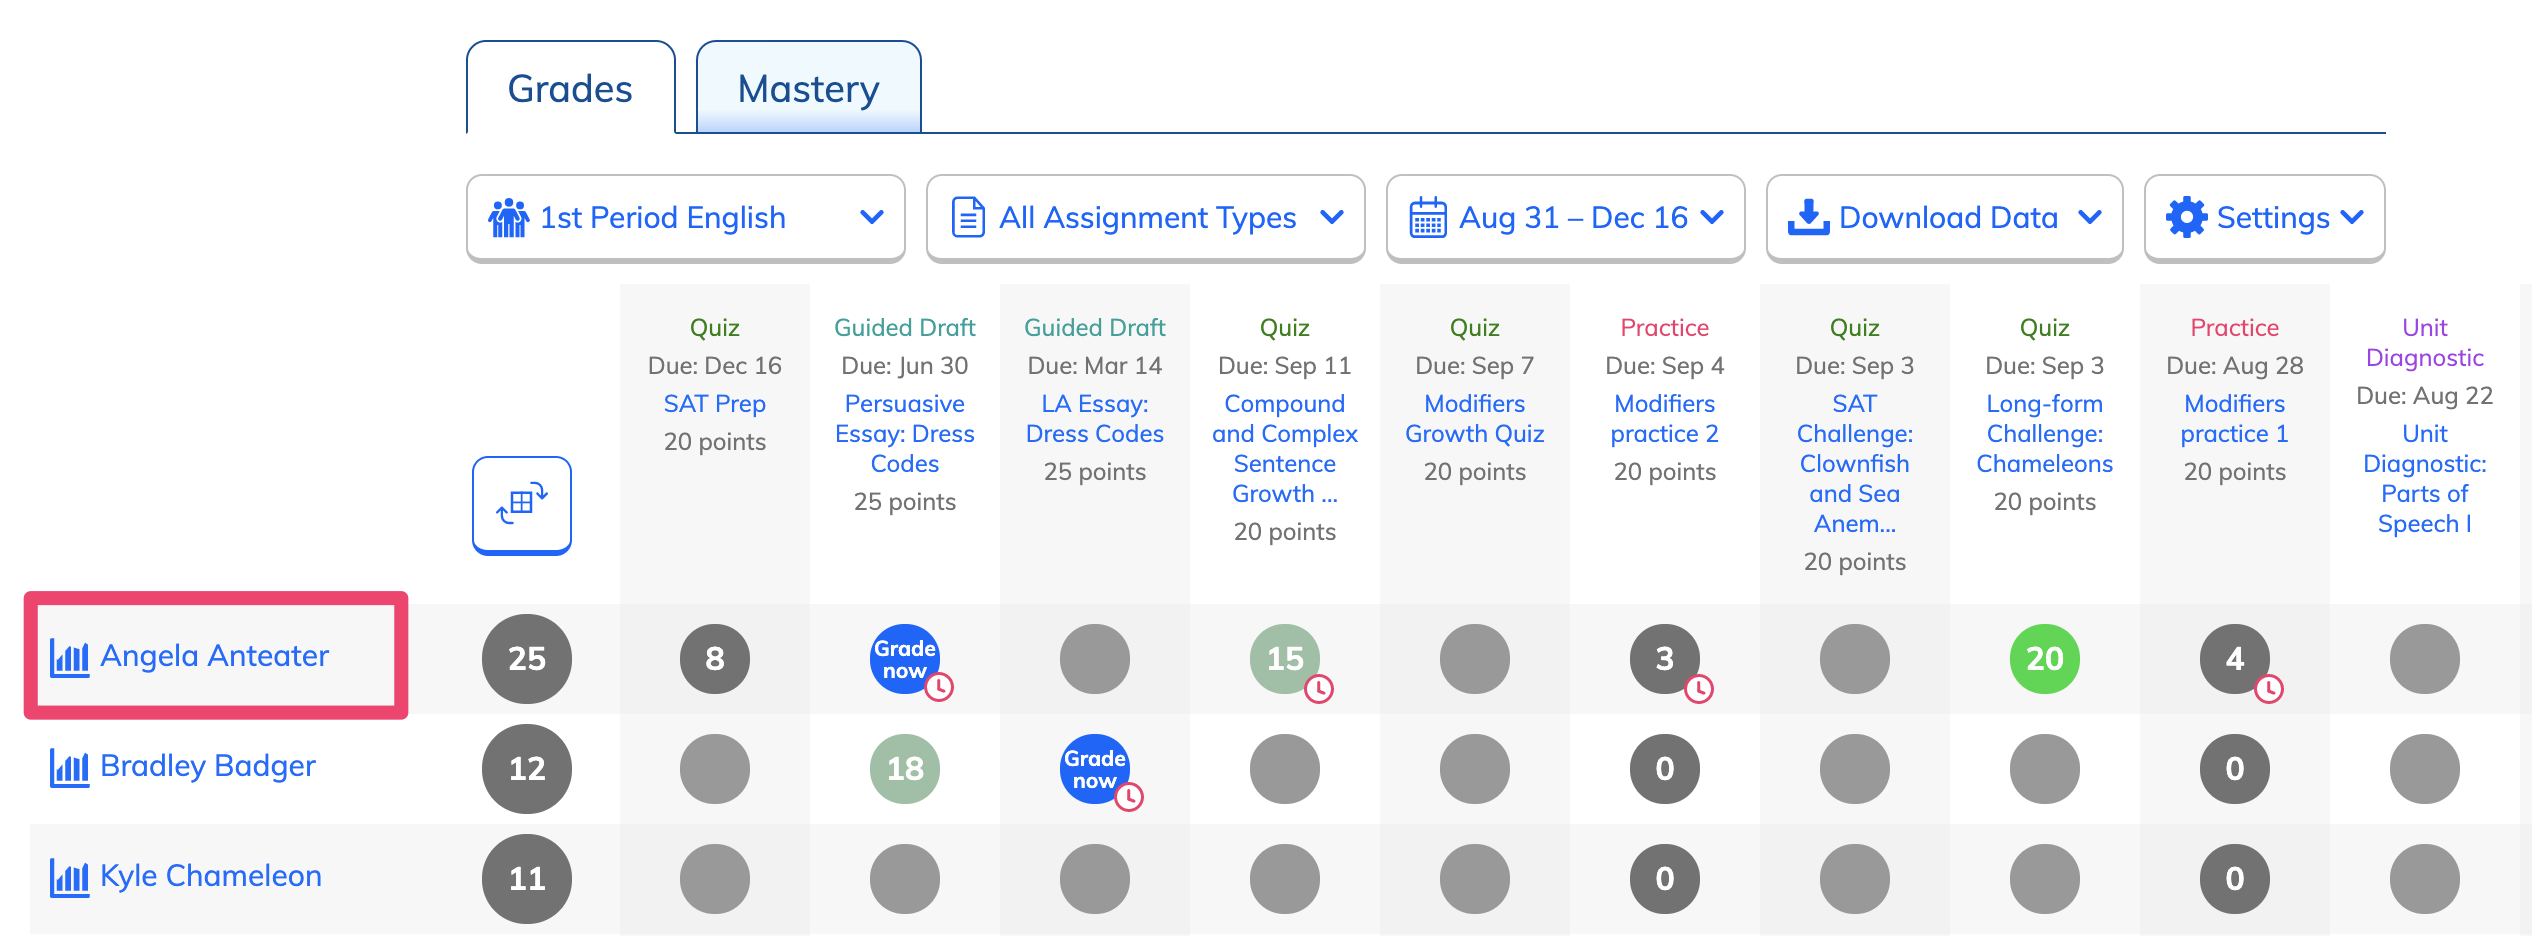
Task: Expand the 1st Period English dropdown
Action: click(x=686, y=218)
